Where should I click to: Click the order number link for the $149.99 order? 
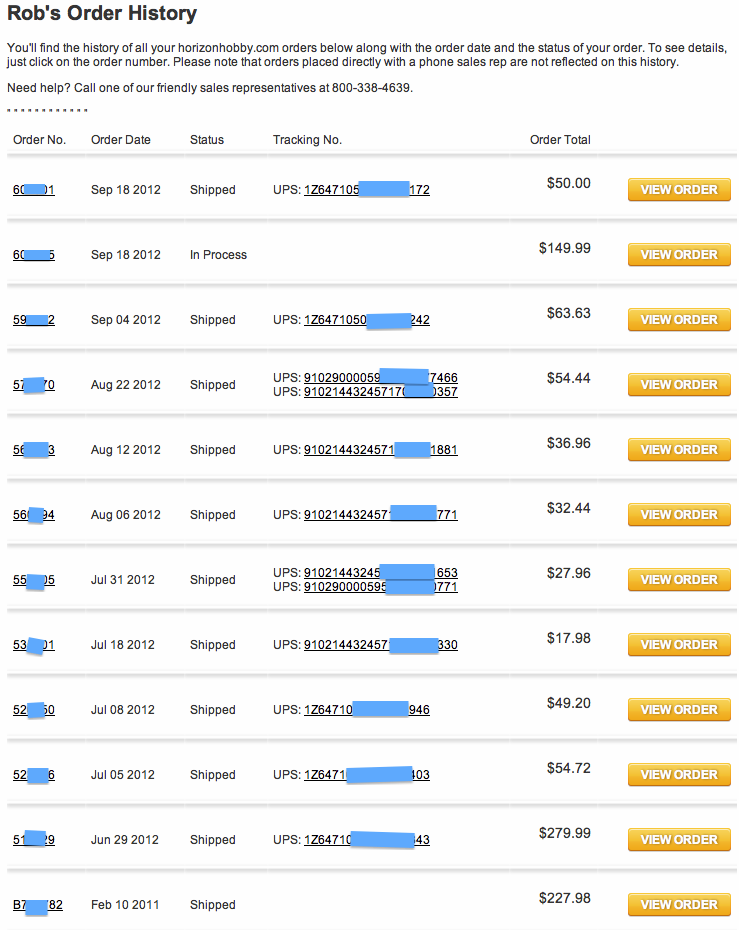[x=34, y=255]
